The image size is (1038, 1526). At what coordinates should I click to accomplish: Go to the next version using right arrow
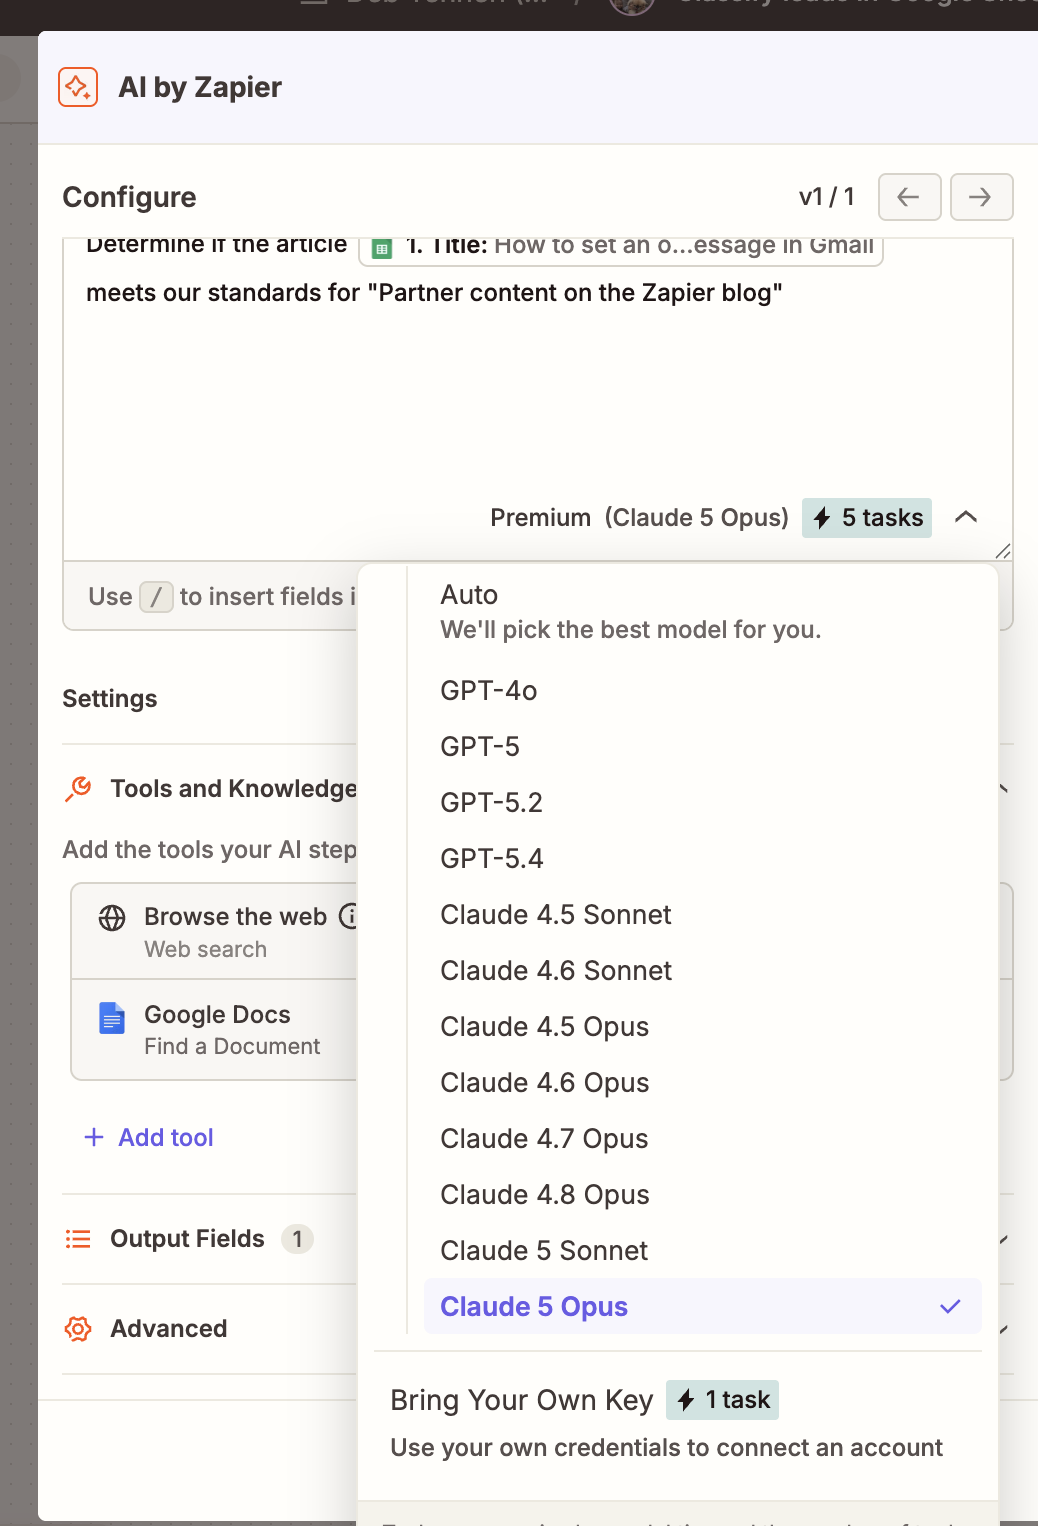click(981, 197)
